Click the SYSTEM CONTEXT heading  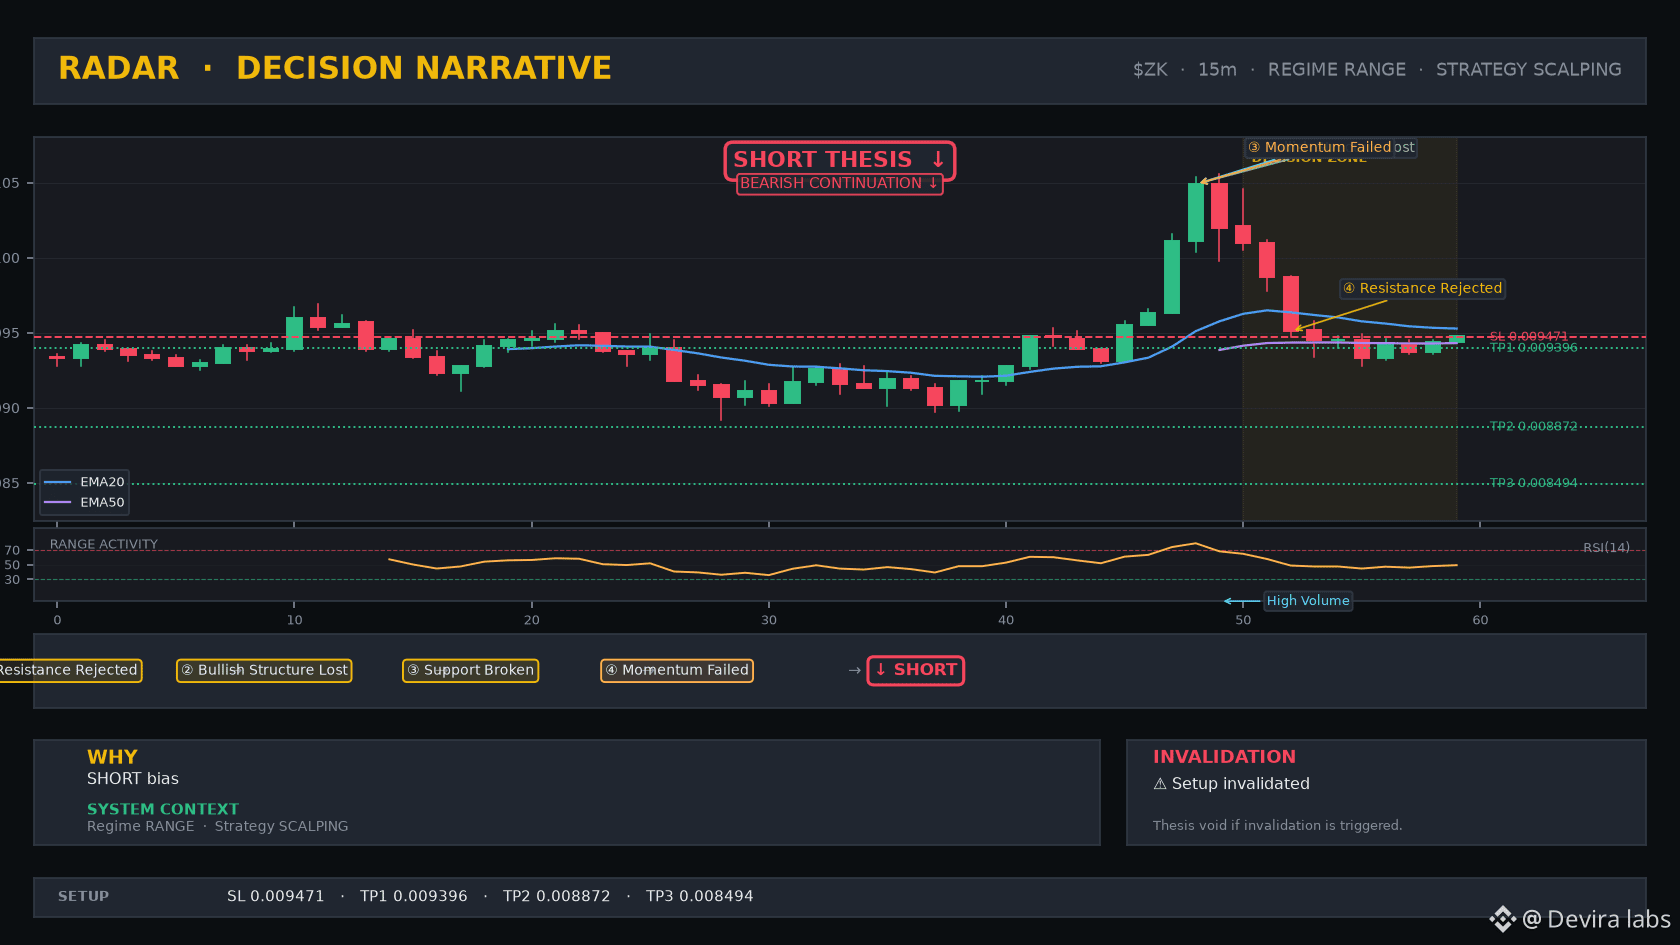(163, 809)
